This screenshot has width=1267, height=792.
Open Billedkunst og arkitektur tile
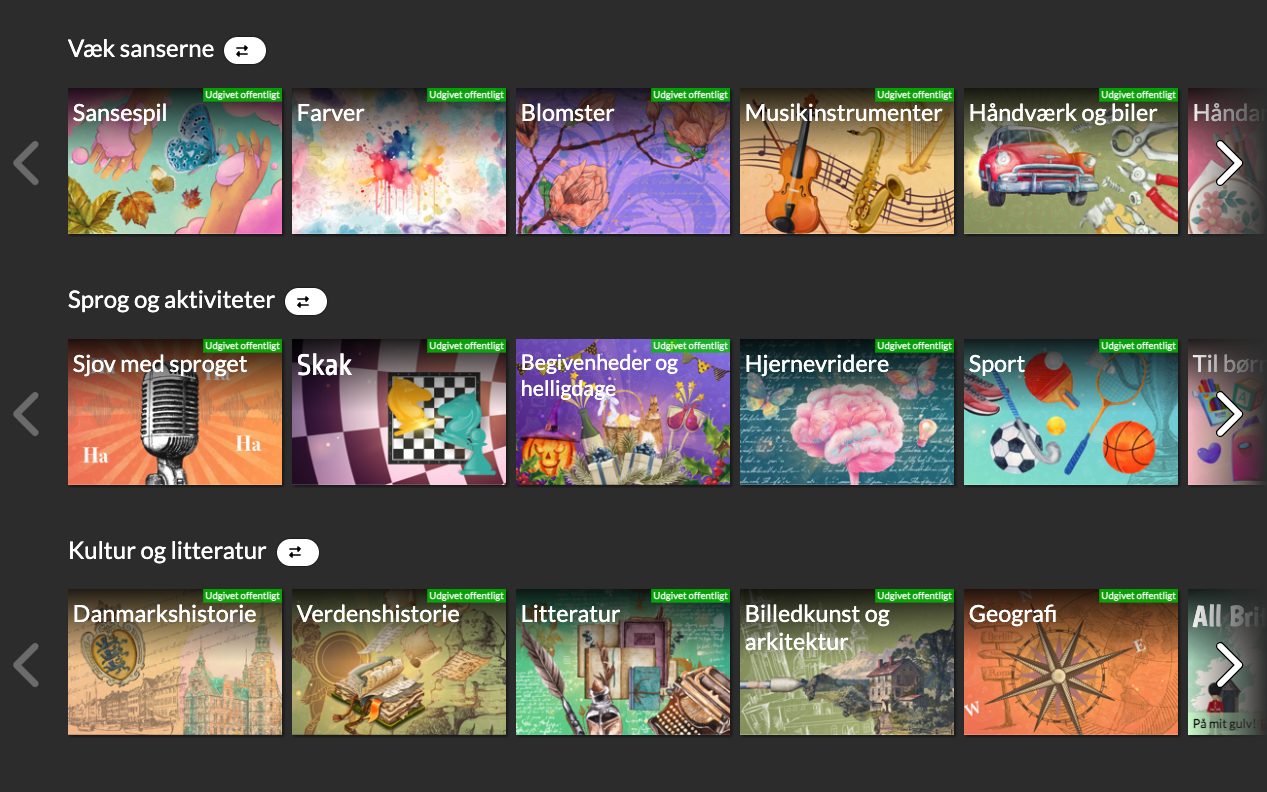tap(847, 662)
